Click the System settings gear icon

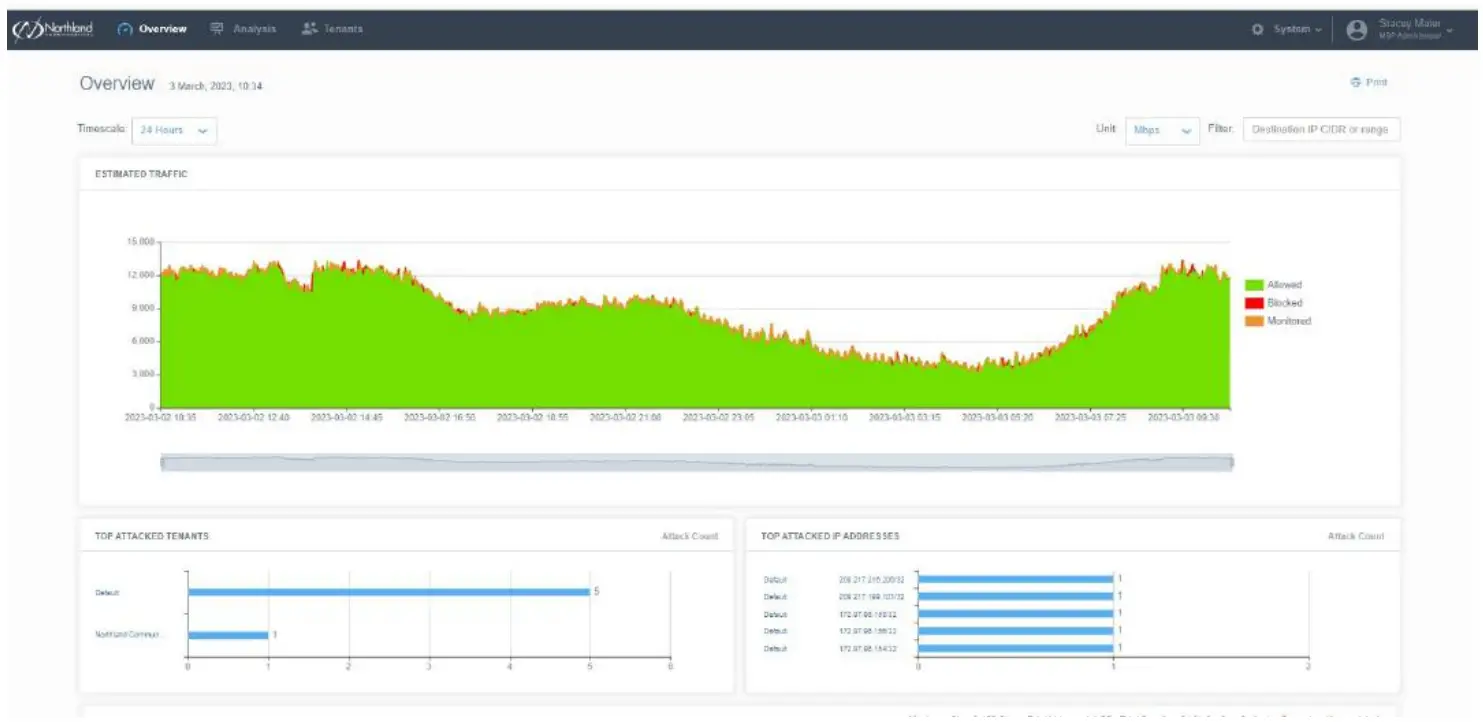(1260, 29)
